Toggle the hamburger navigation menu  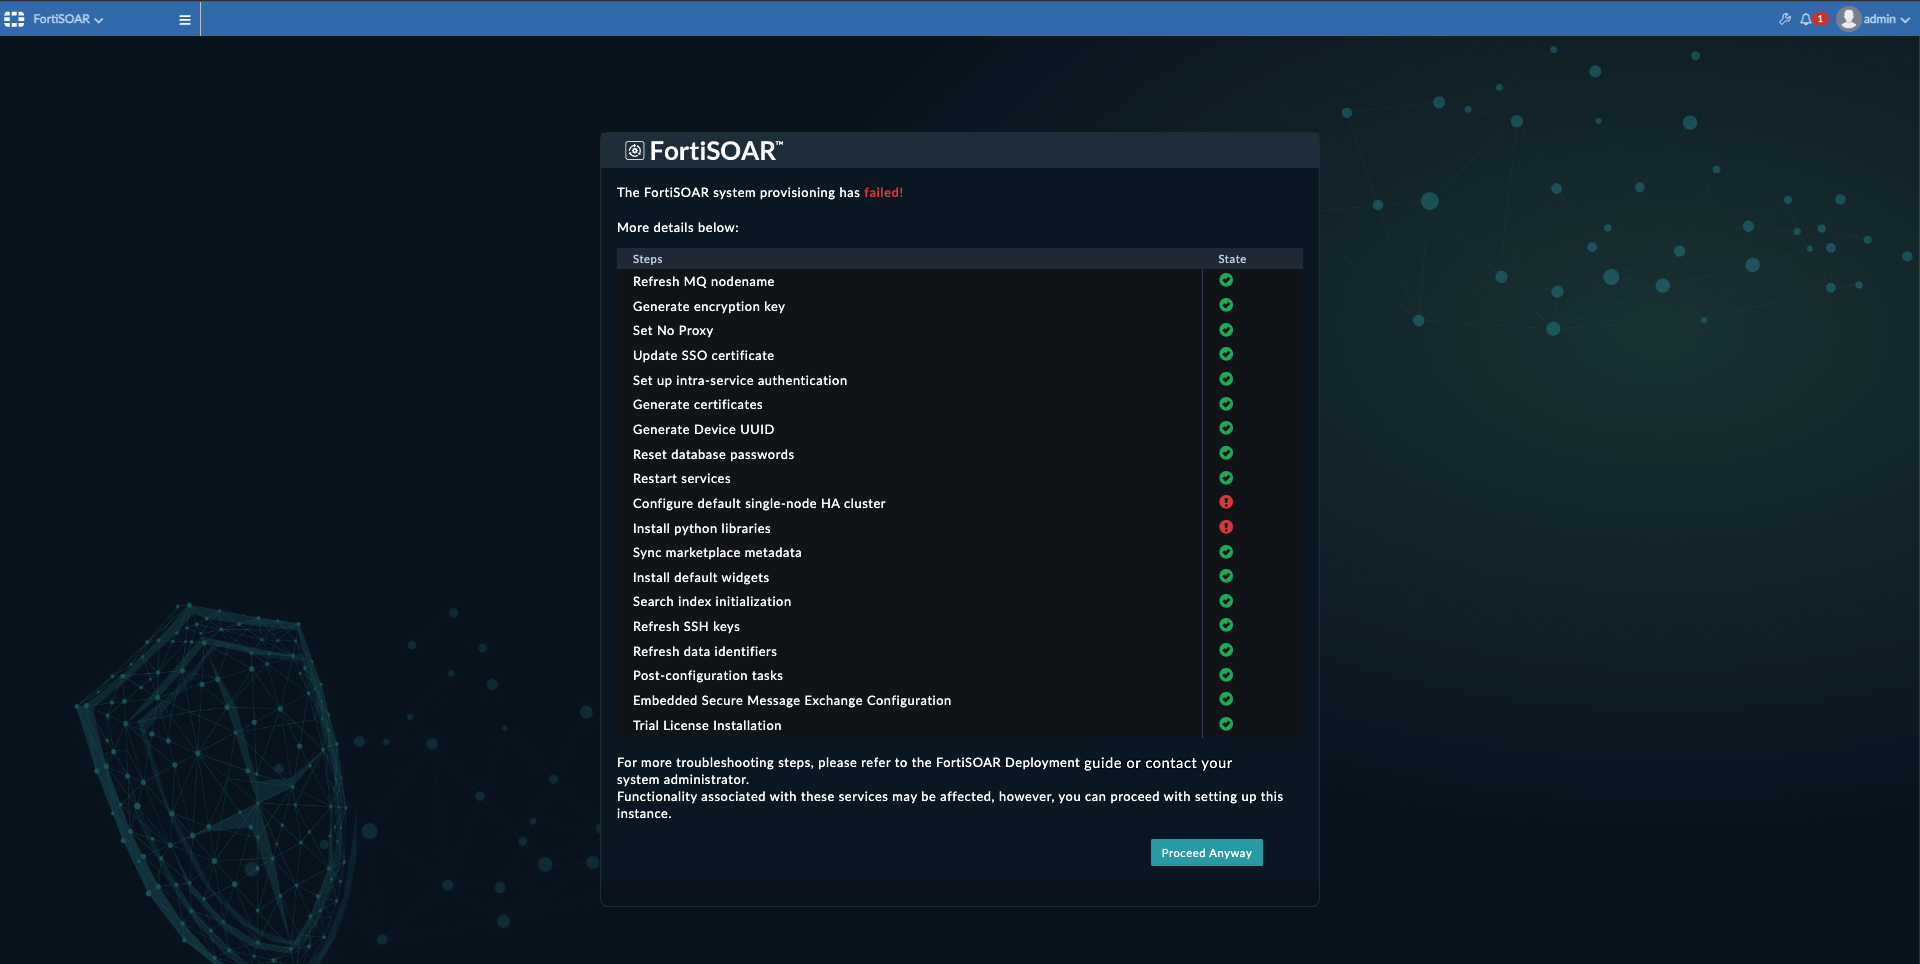point(185,19)
